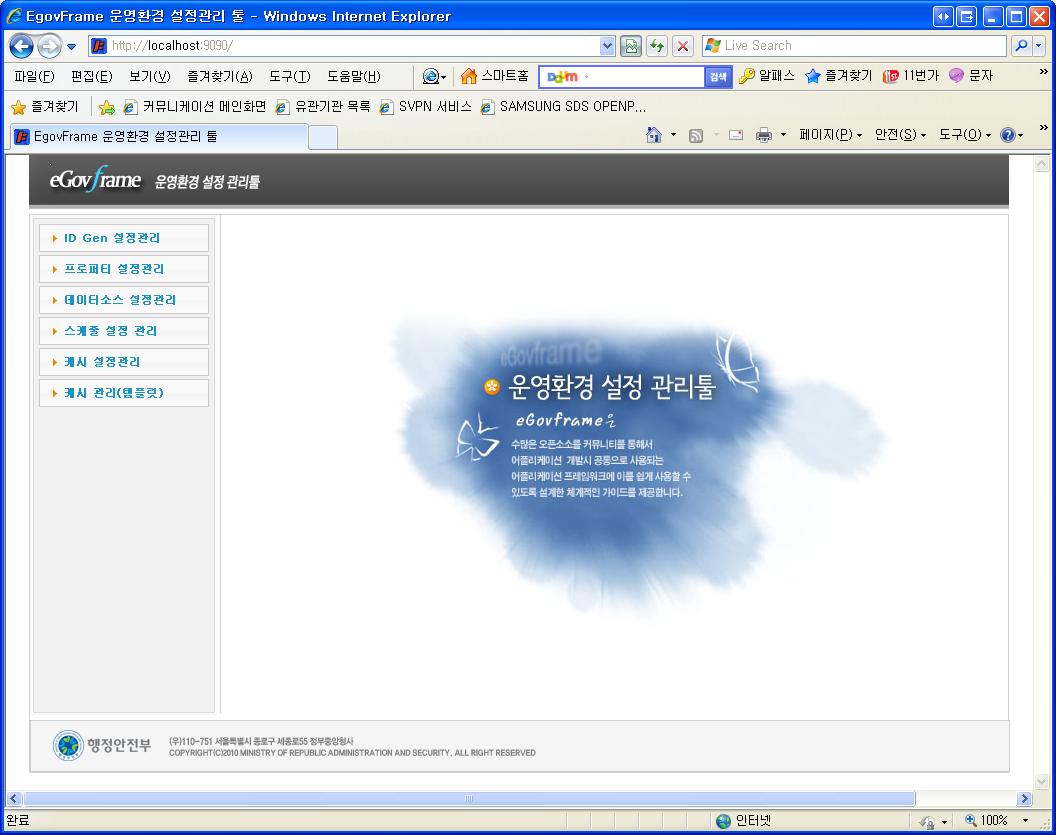Open 데이터소스 설정관리 in sidebar
Viewport: 1056px width, 835px height.
120,300
